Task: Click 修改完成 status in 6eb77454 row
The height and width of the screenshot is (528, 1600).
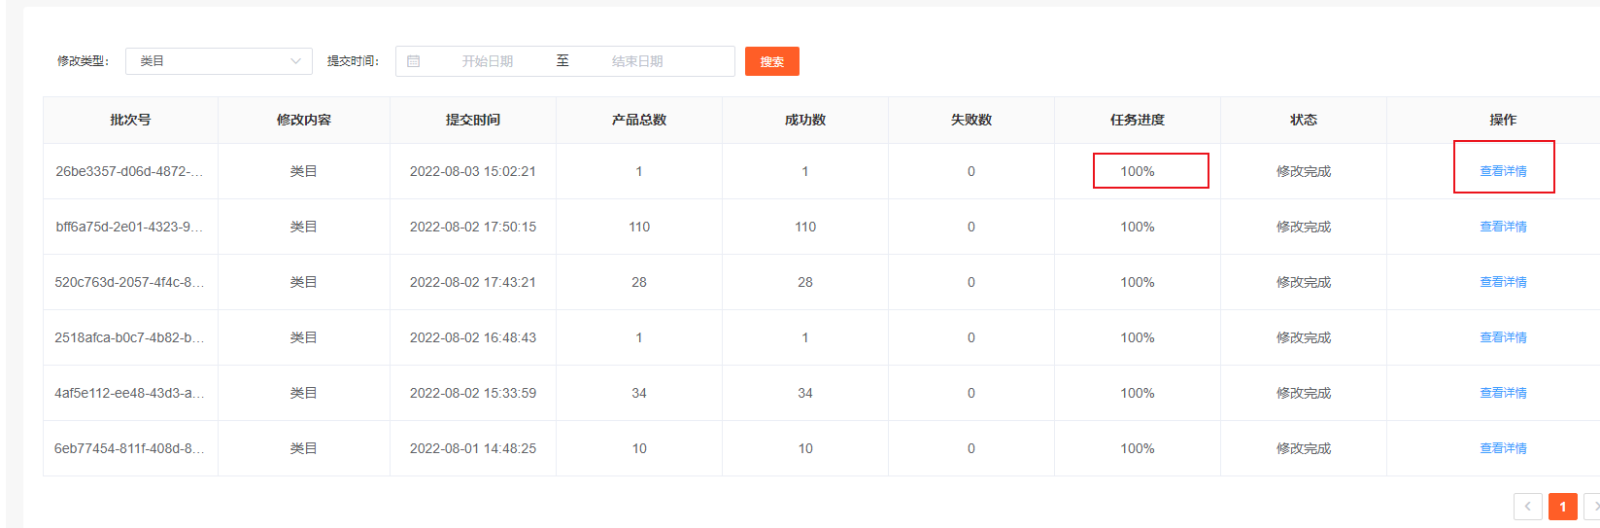Action: click(x=1303, y=448)
